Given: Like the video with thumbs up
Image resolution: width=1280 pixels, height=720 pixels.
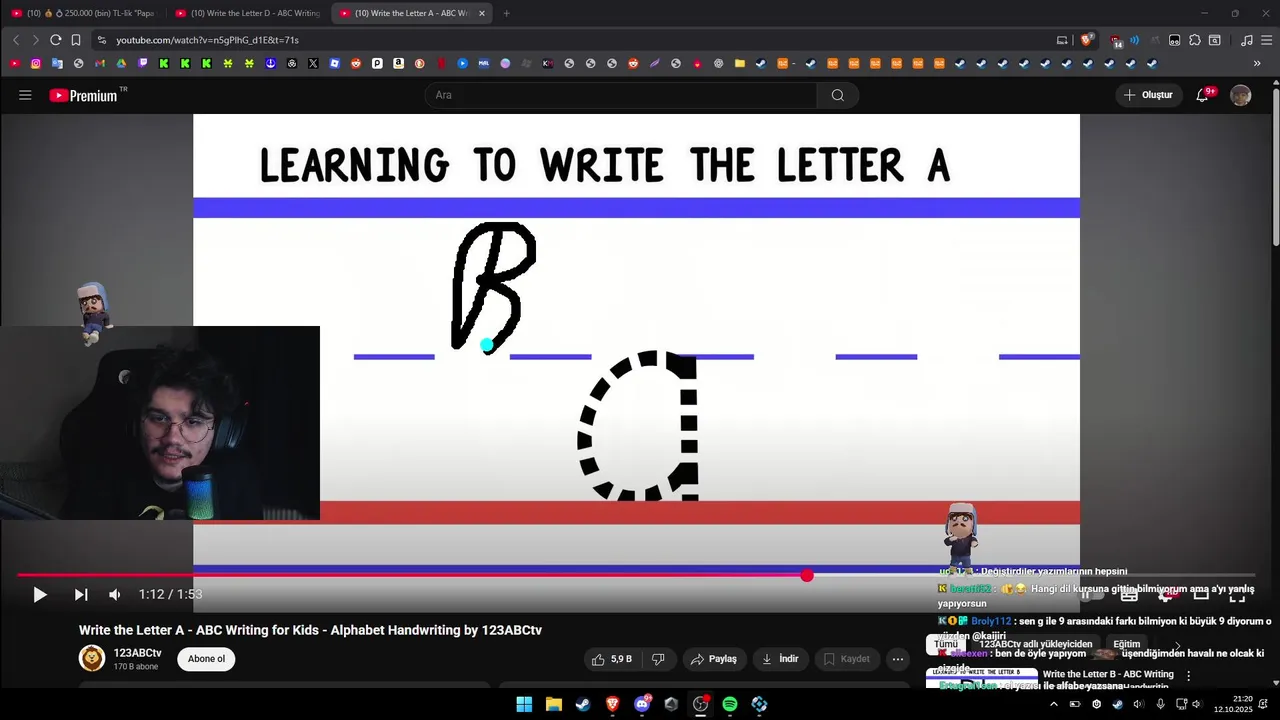Looking at the screenshot, I should point(611,659).
